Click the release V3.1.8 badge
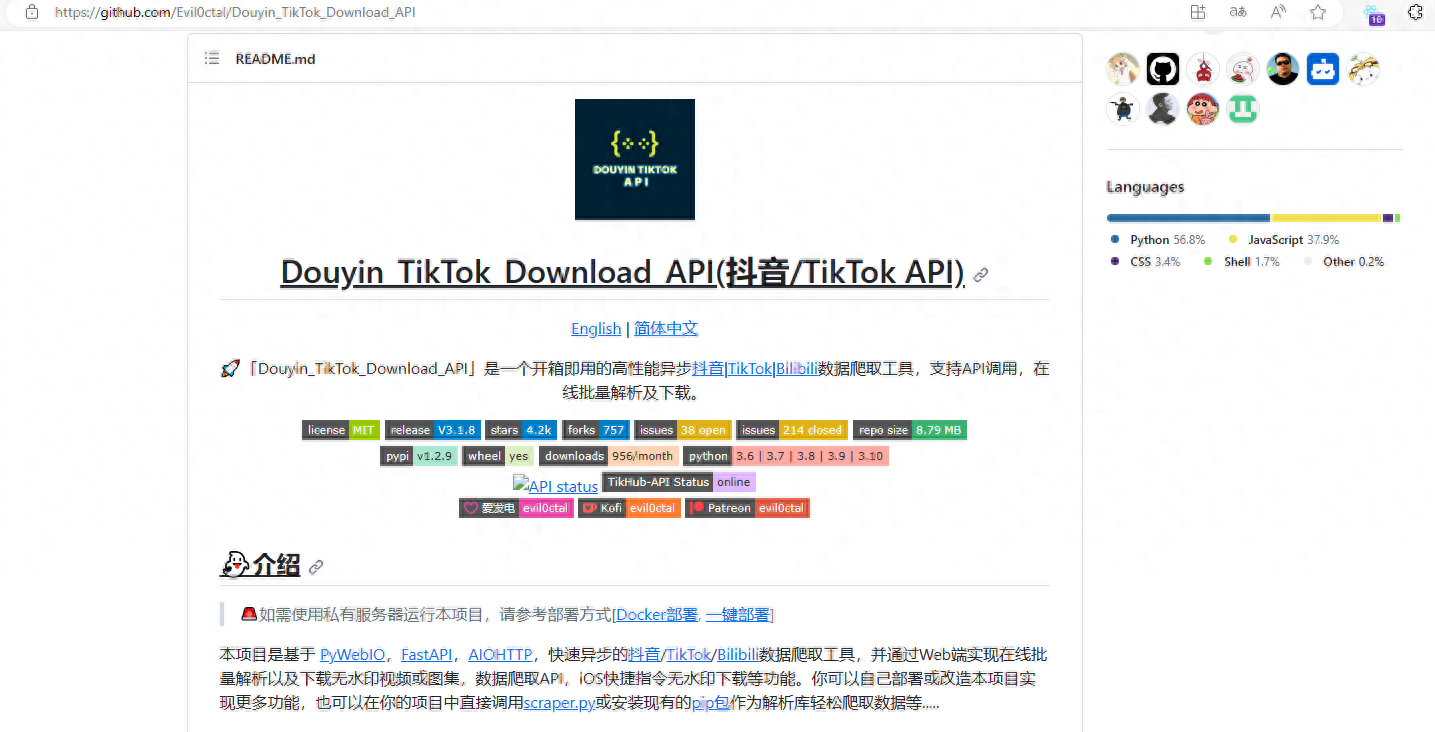 coord(432,430)
